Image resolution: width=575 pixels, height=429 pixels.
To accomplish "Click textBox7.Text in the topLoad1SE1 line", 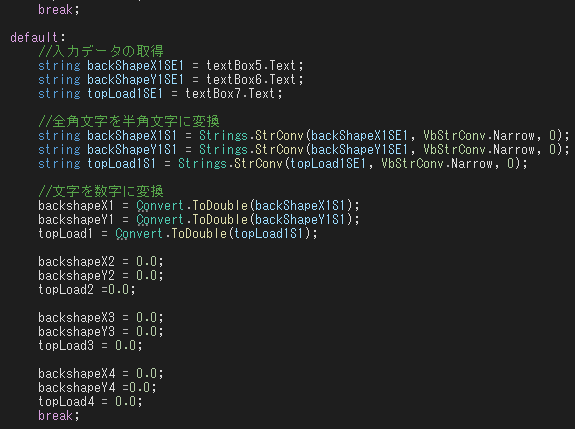I will (x=230, y=94).
